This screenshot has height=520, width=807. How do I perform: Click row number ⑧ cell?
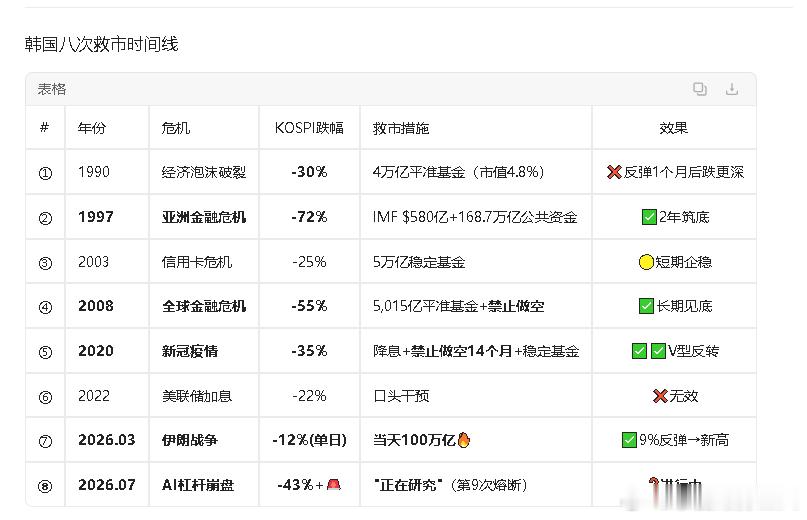pos(45,486)
